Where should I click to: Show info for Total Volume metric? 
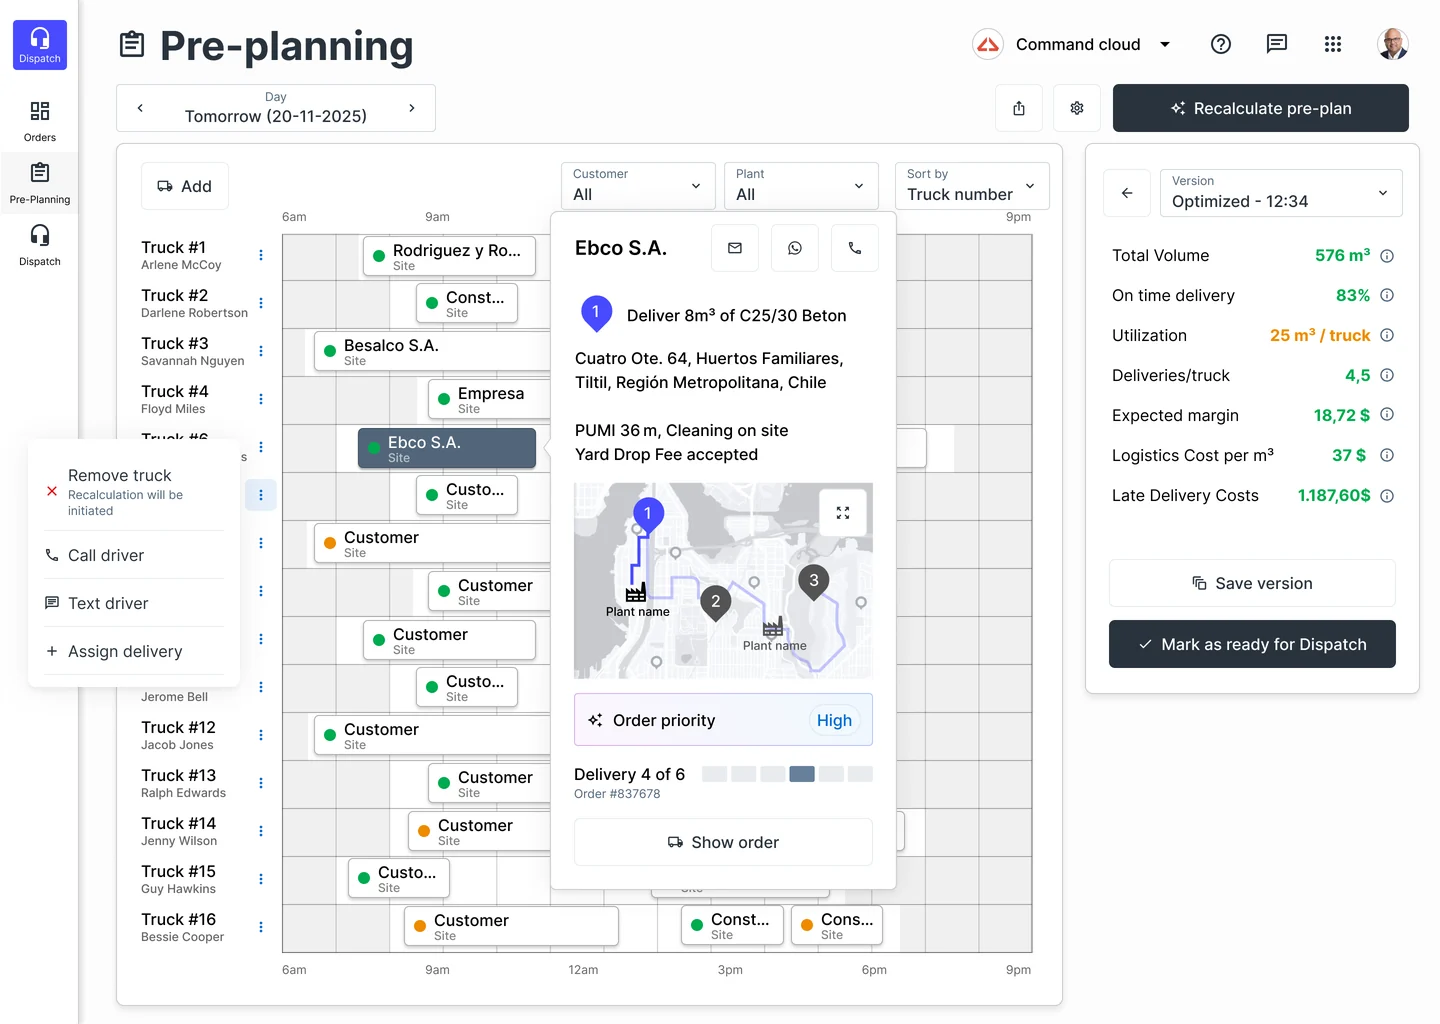tap(1387, 256)
